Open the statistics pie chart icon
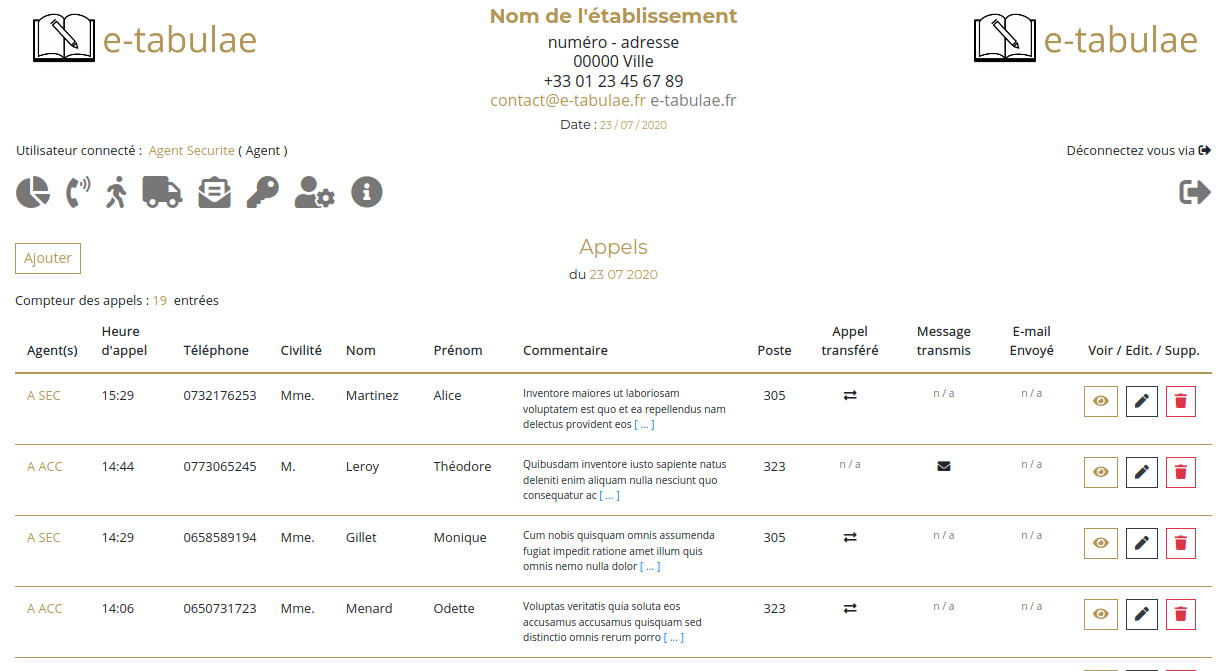 33,192
